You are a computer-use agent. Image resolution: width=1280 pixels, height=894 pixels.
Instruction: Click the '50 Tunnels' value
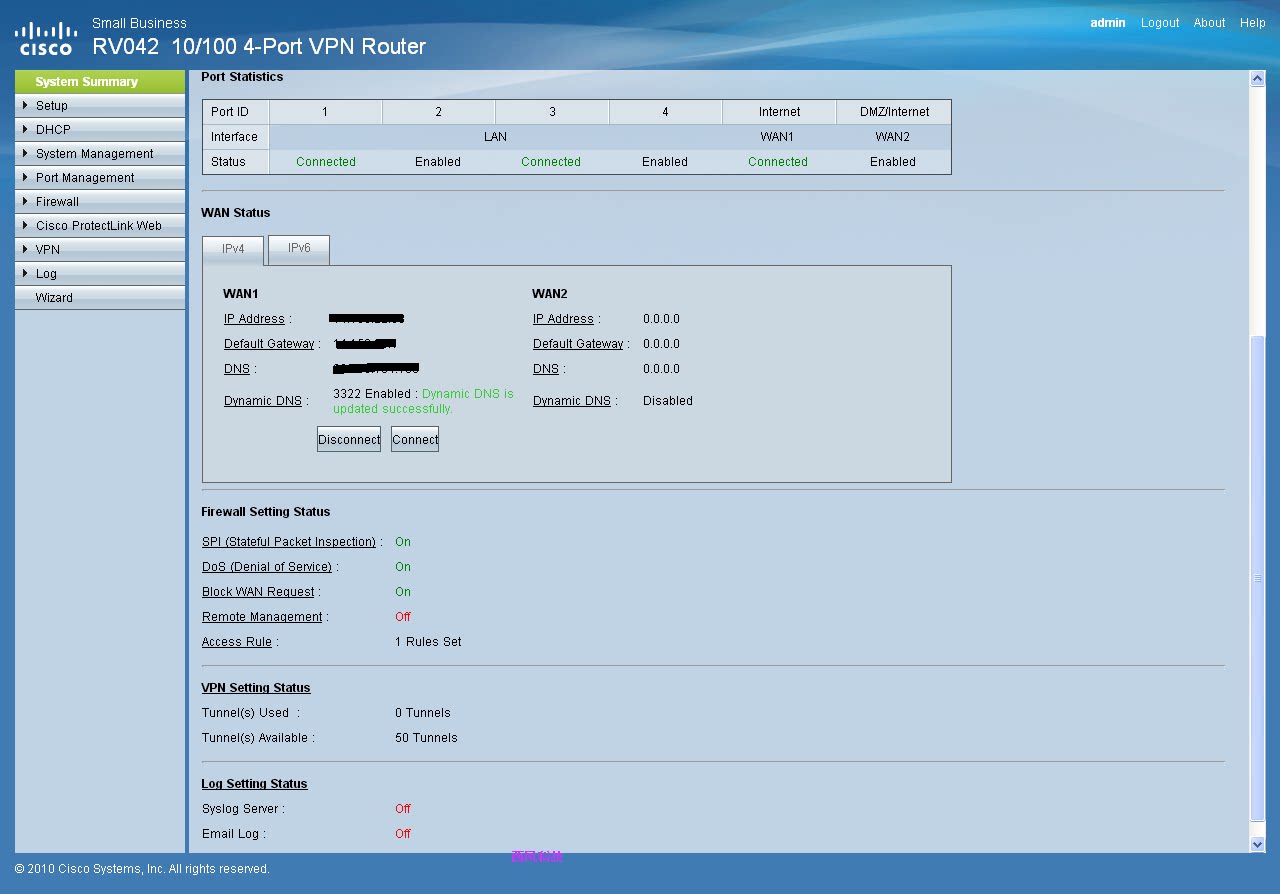426,738
